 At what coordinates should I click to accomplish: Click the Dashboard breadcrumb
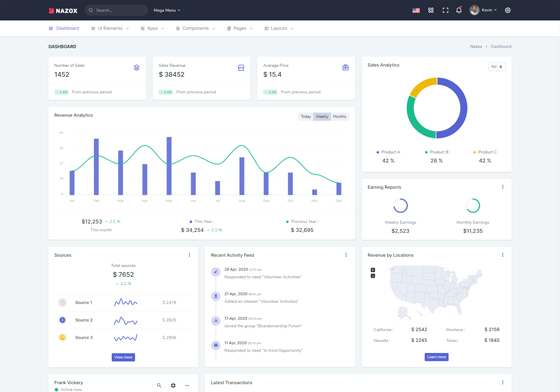501,46
